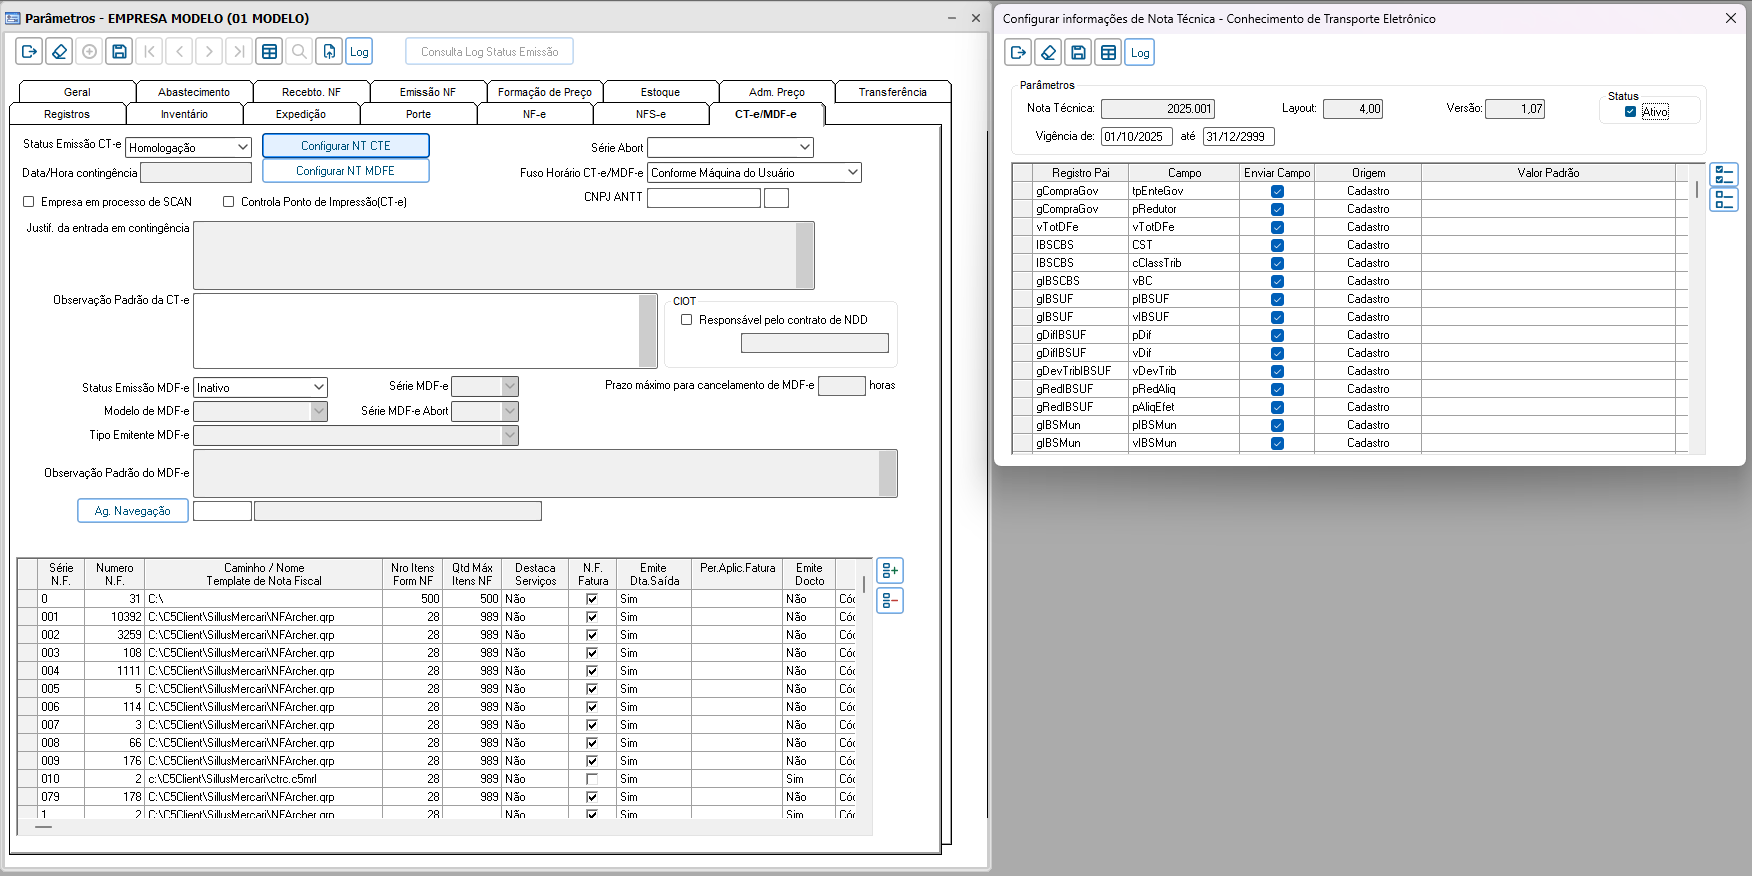
Task: Click Configurar NT MDFE button
Action: 345,171
